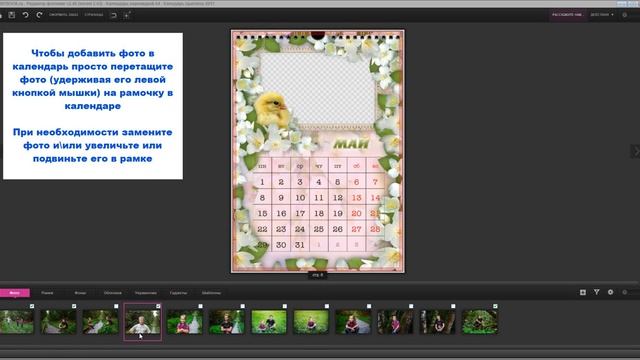Viewport: 640px width, 360px height.
Task: Uncheck the checkbox on the last forest thumbnail
Action: coord(495,306)
